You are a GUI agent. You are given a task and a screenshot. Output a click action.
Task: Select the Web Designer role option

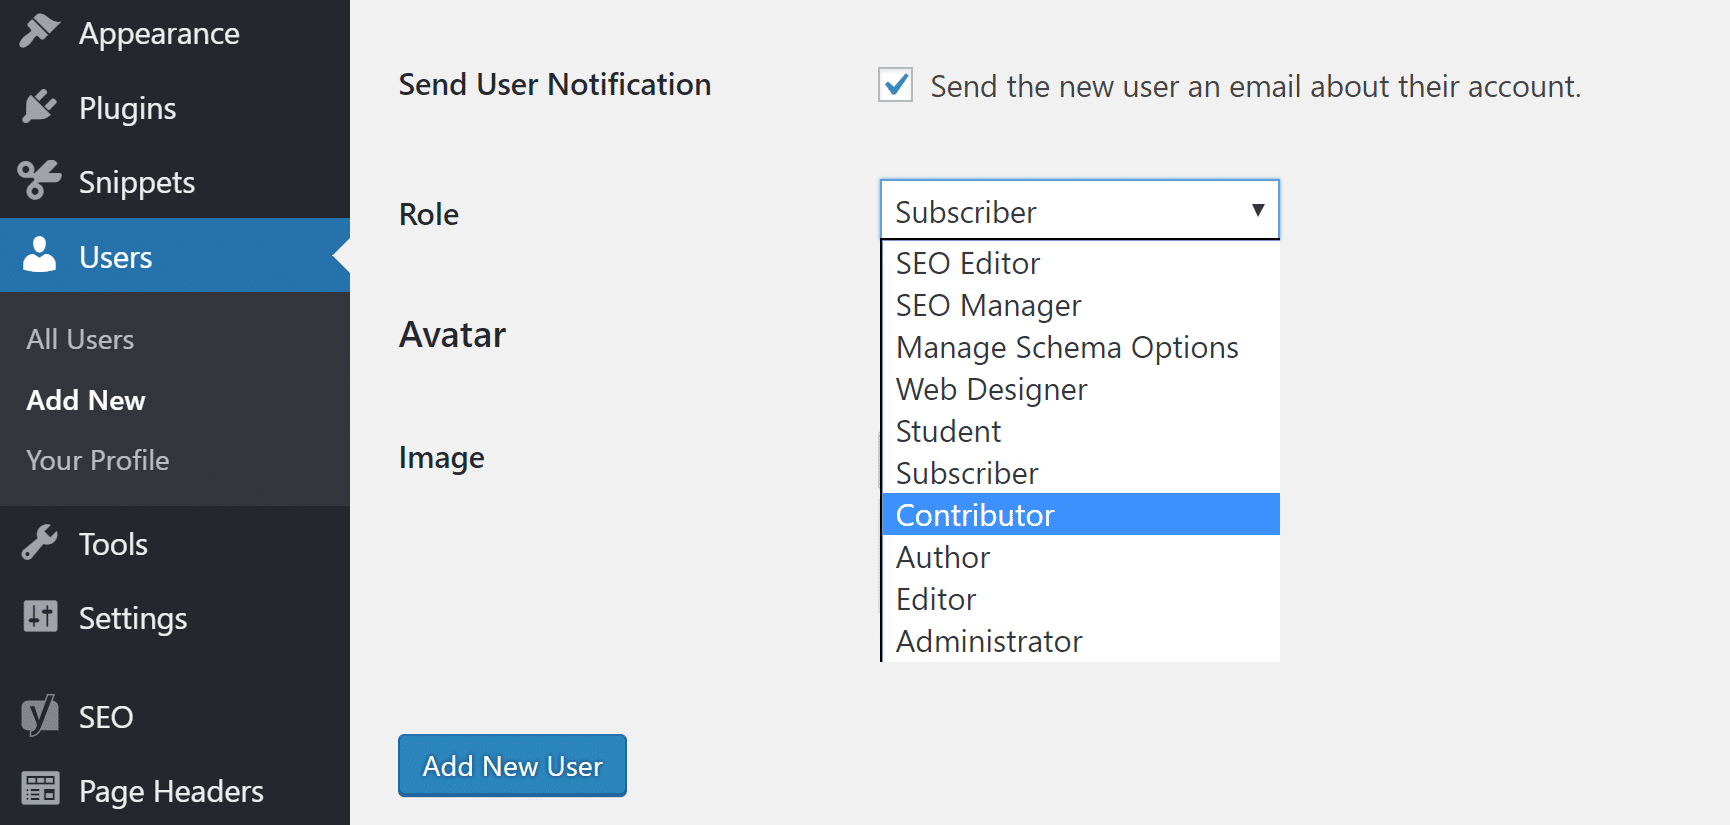(x=990, y=389)
